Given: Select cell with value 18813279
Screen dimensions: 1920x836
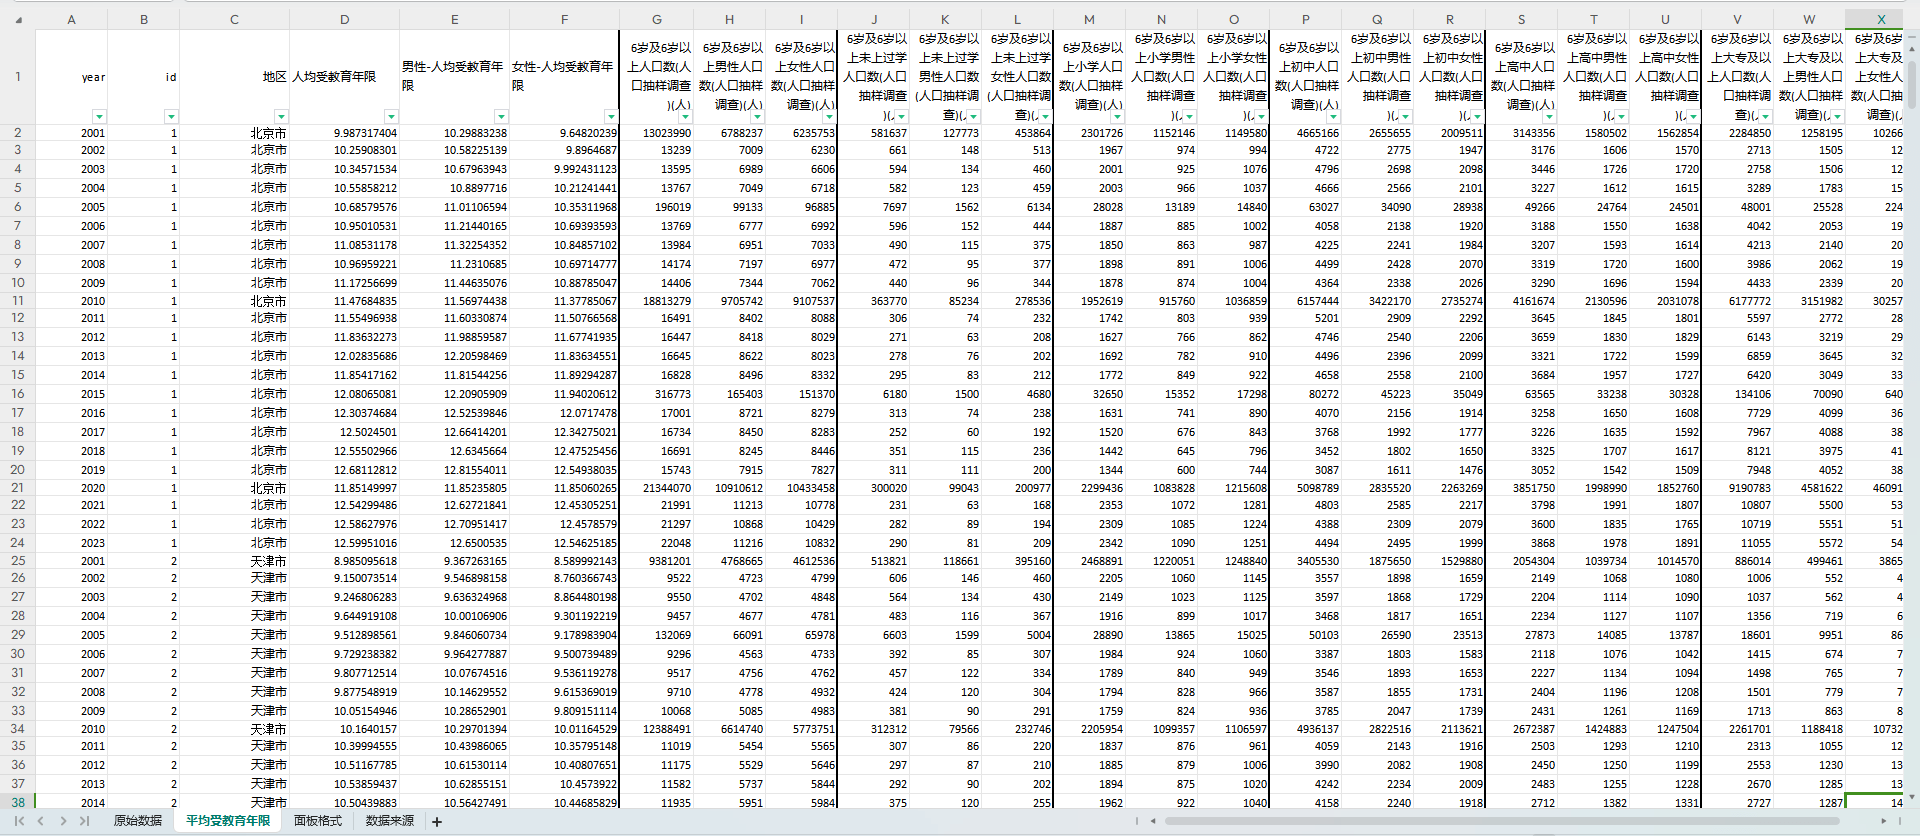Looking at the screenshot, I should 656,301.
